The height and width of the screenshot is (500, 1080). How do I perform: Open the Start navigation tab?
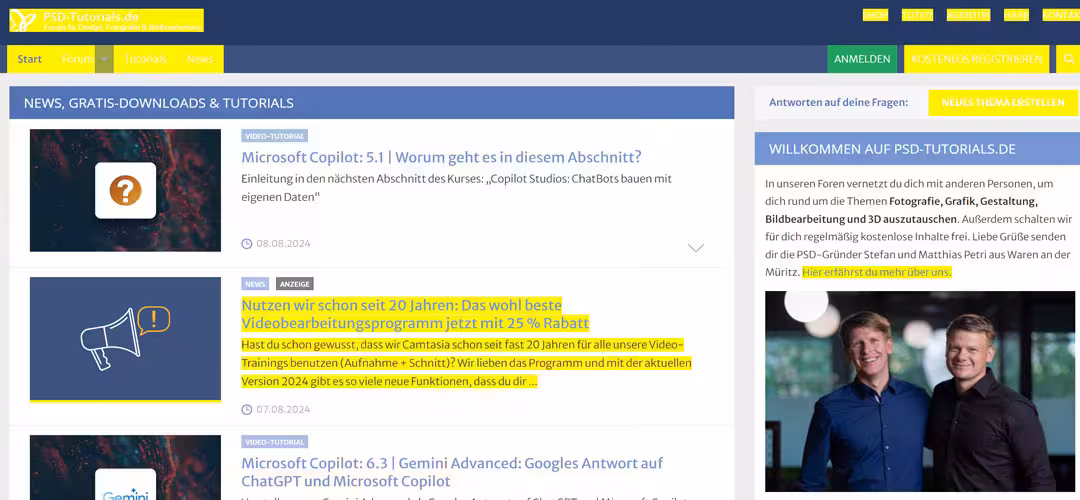30,59
